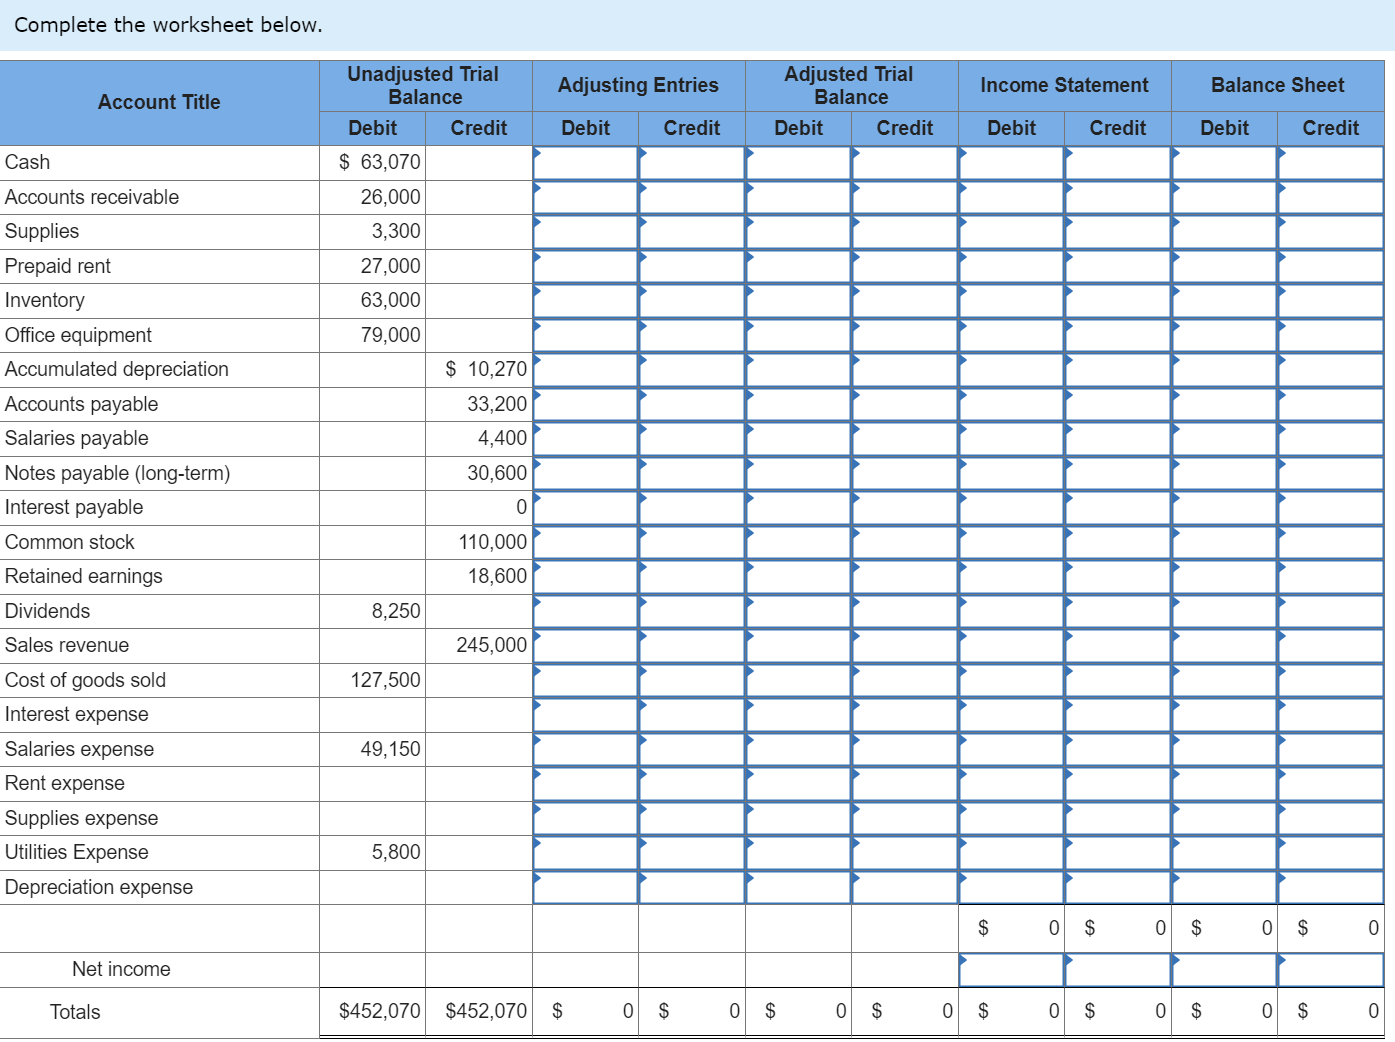The height and width of the screenshot is (1042, 1395).
Task: Select Supplies expense Adjusting Entries Debit cell
Action: [585, 818]
